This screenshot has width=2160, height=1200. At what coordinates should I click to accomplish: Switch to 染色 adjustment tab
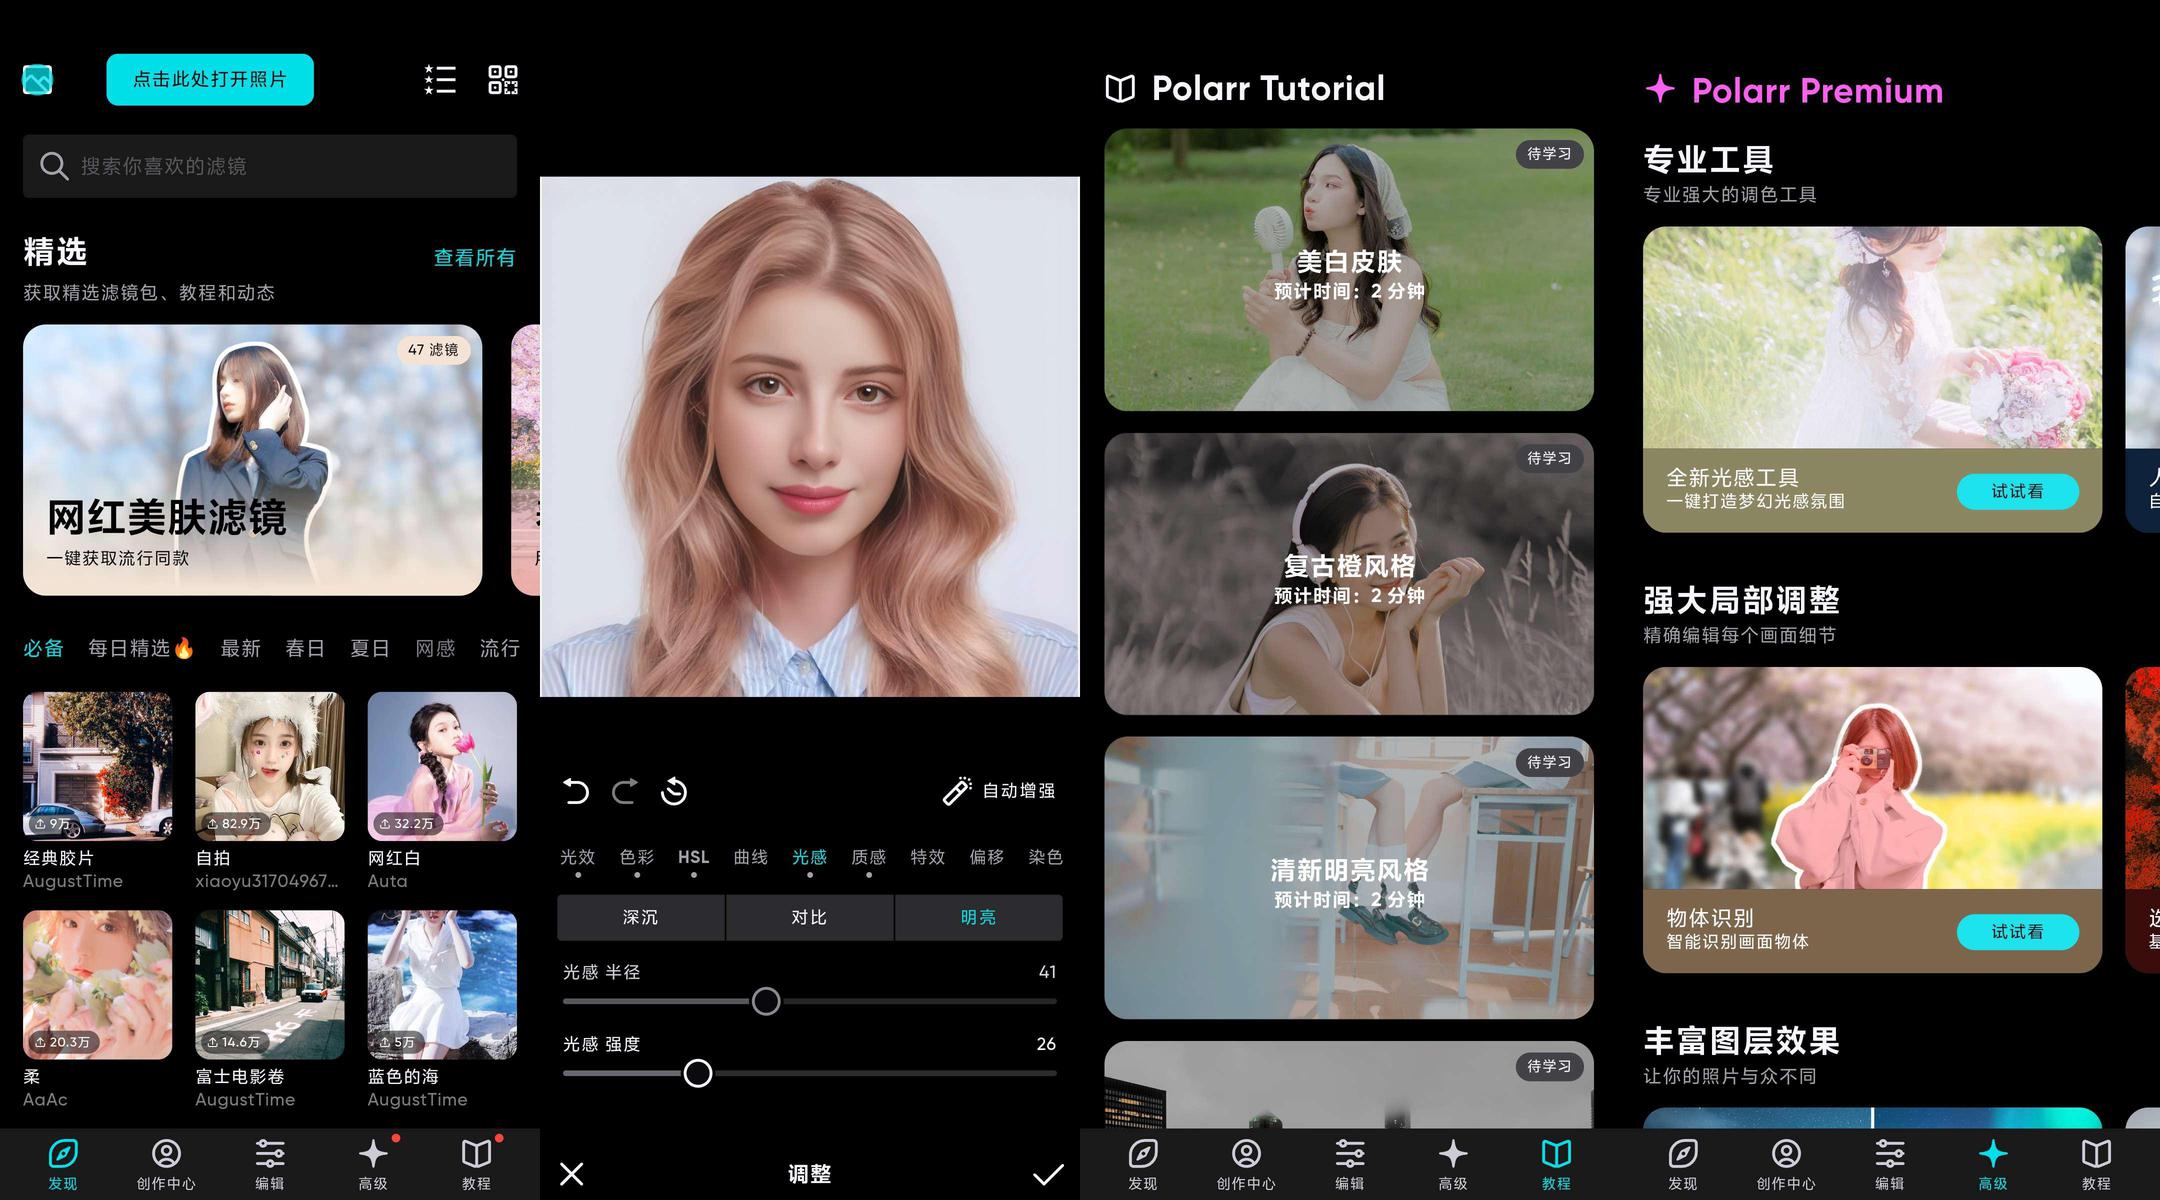click(1045, 857)
